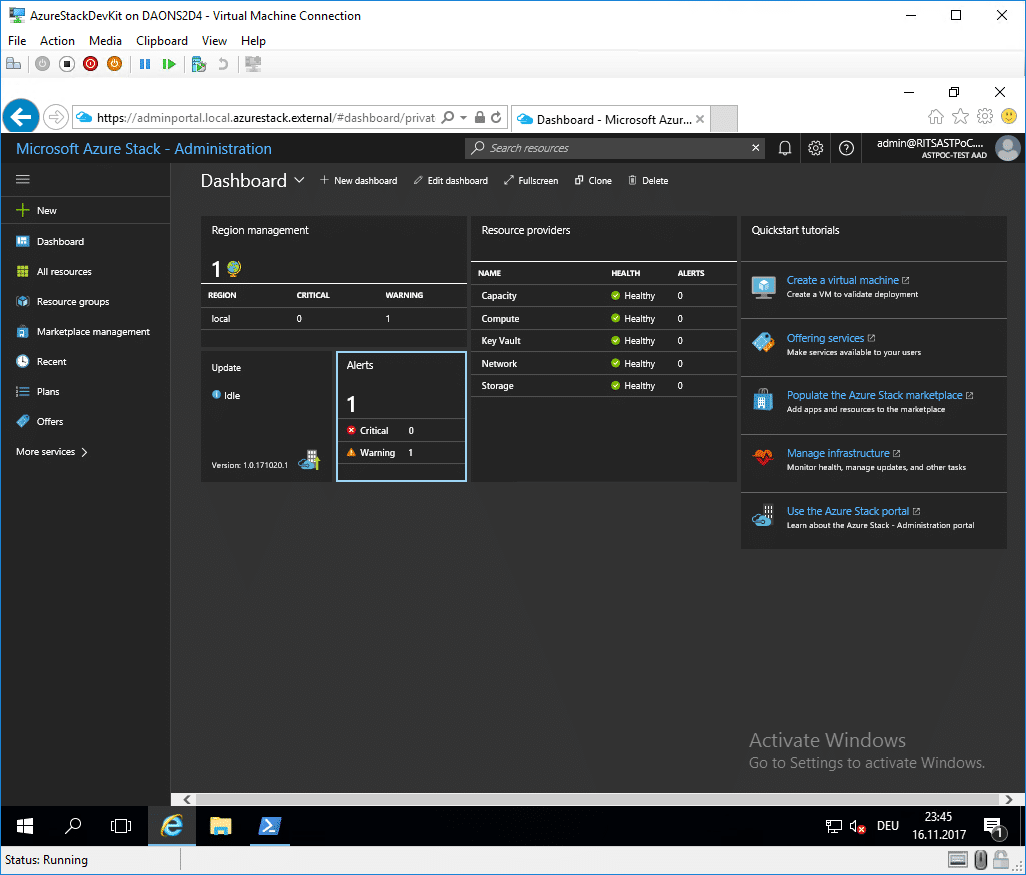This screenshot has width=1026, height=875.
Task: Create new resource with New in sidebar
Action: [86, 210]
